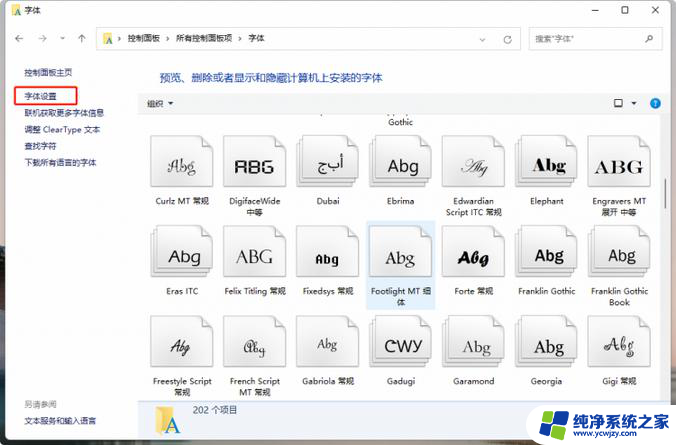Open 调整 ClearType 文本 link

[x=62, y=129]
